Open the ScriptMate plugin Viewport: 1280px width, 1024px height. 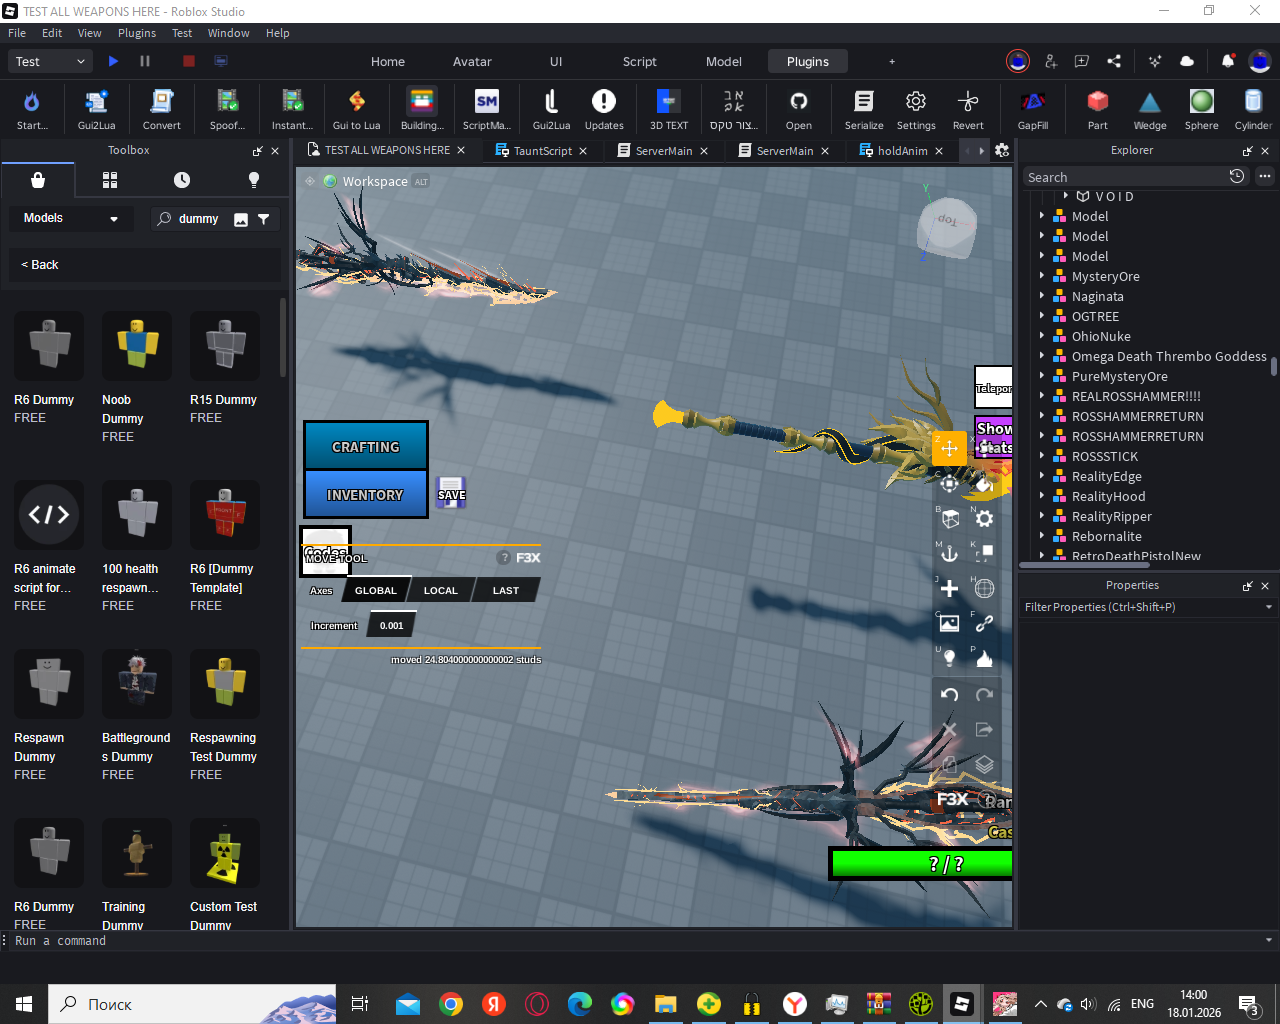click(x=486, y=109)
